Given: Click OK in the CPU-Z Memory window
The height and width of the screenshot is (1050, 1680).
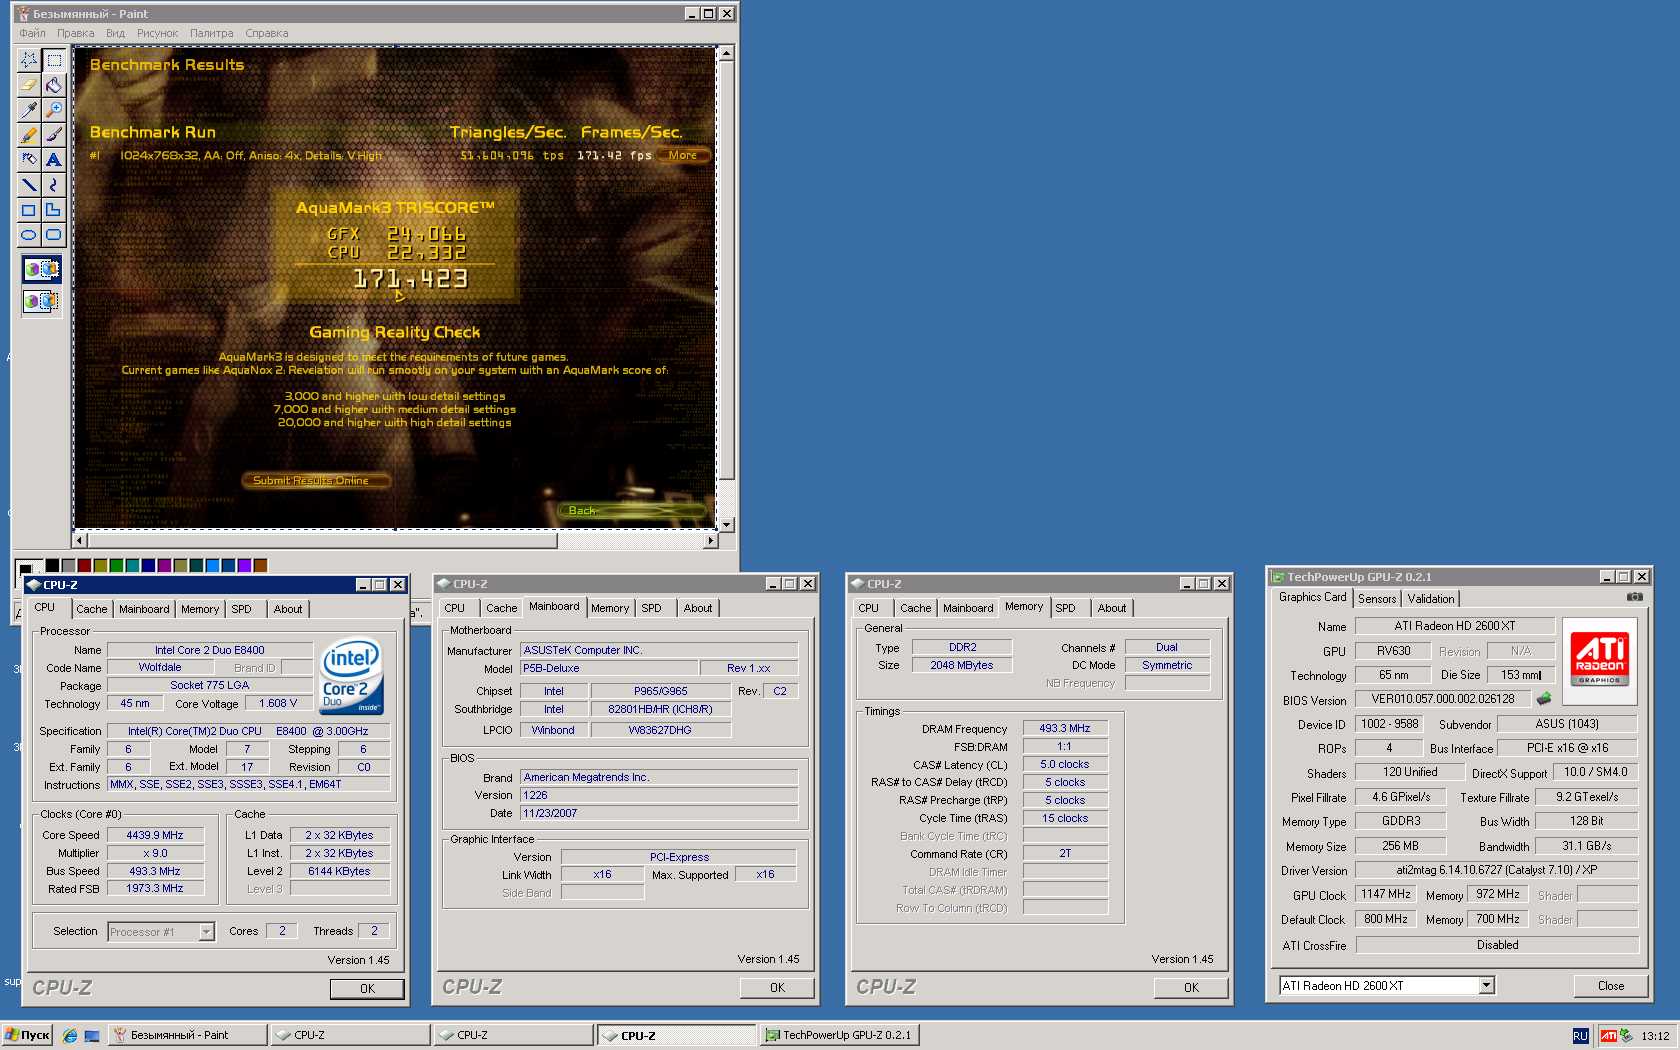Looking at the screenshot, I should point(1191,987).
